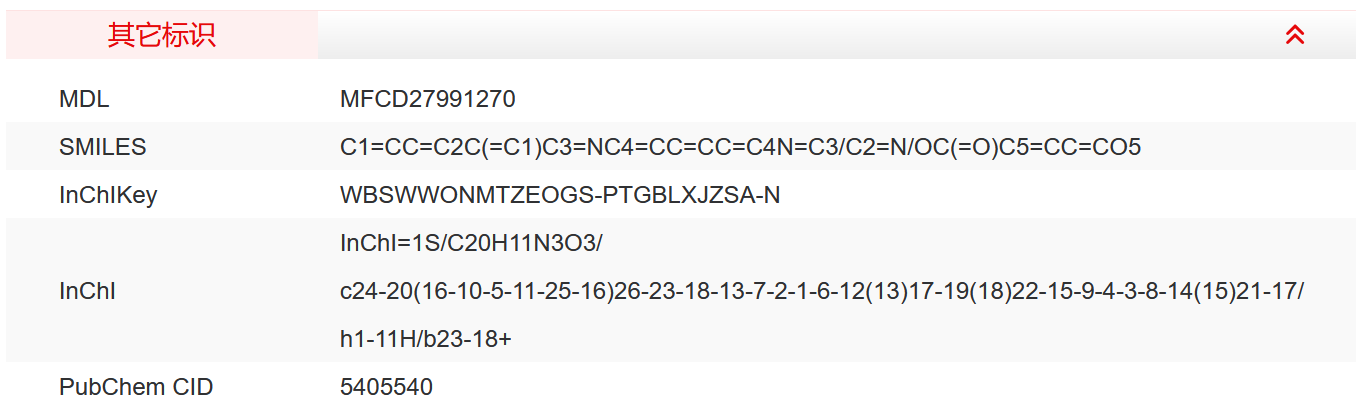Collapse the 其它标识 section with the red chevron

click(x=1295, y=35)
